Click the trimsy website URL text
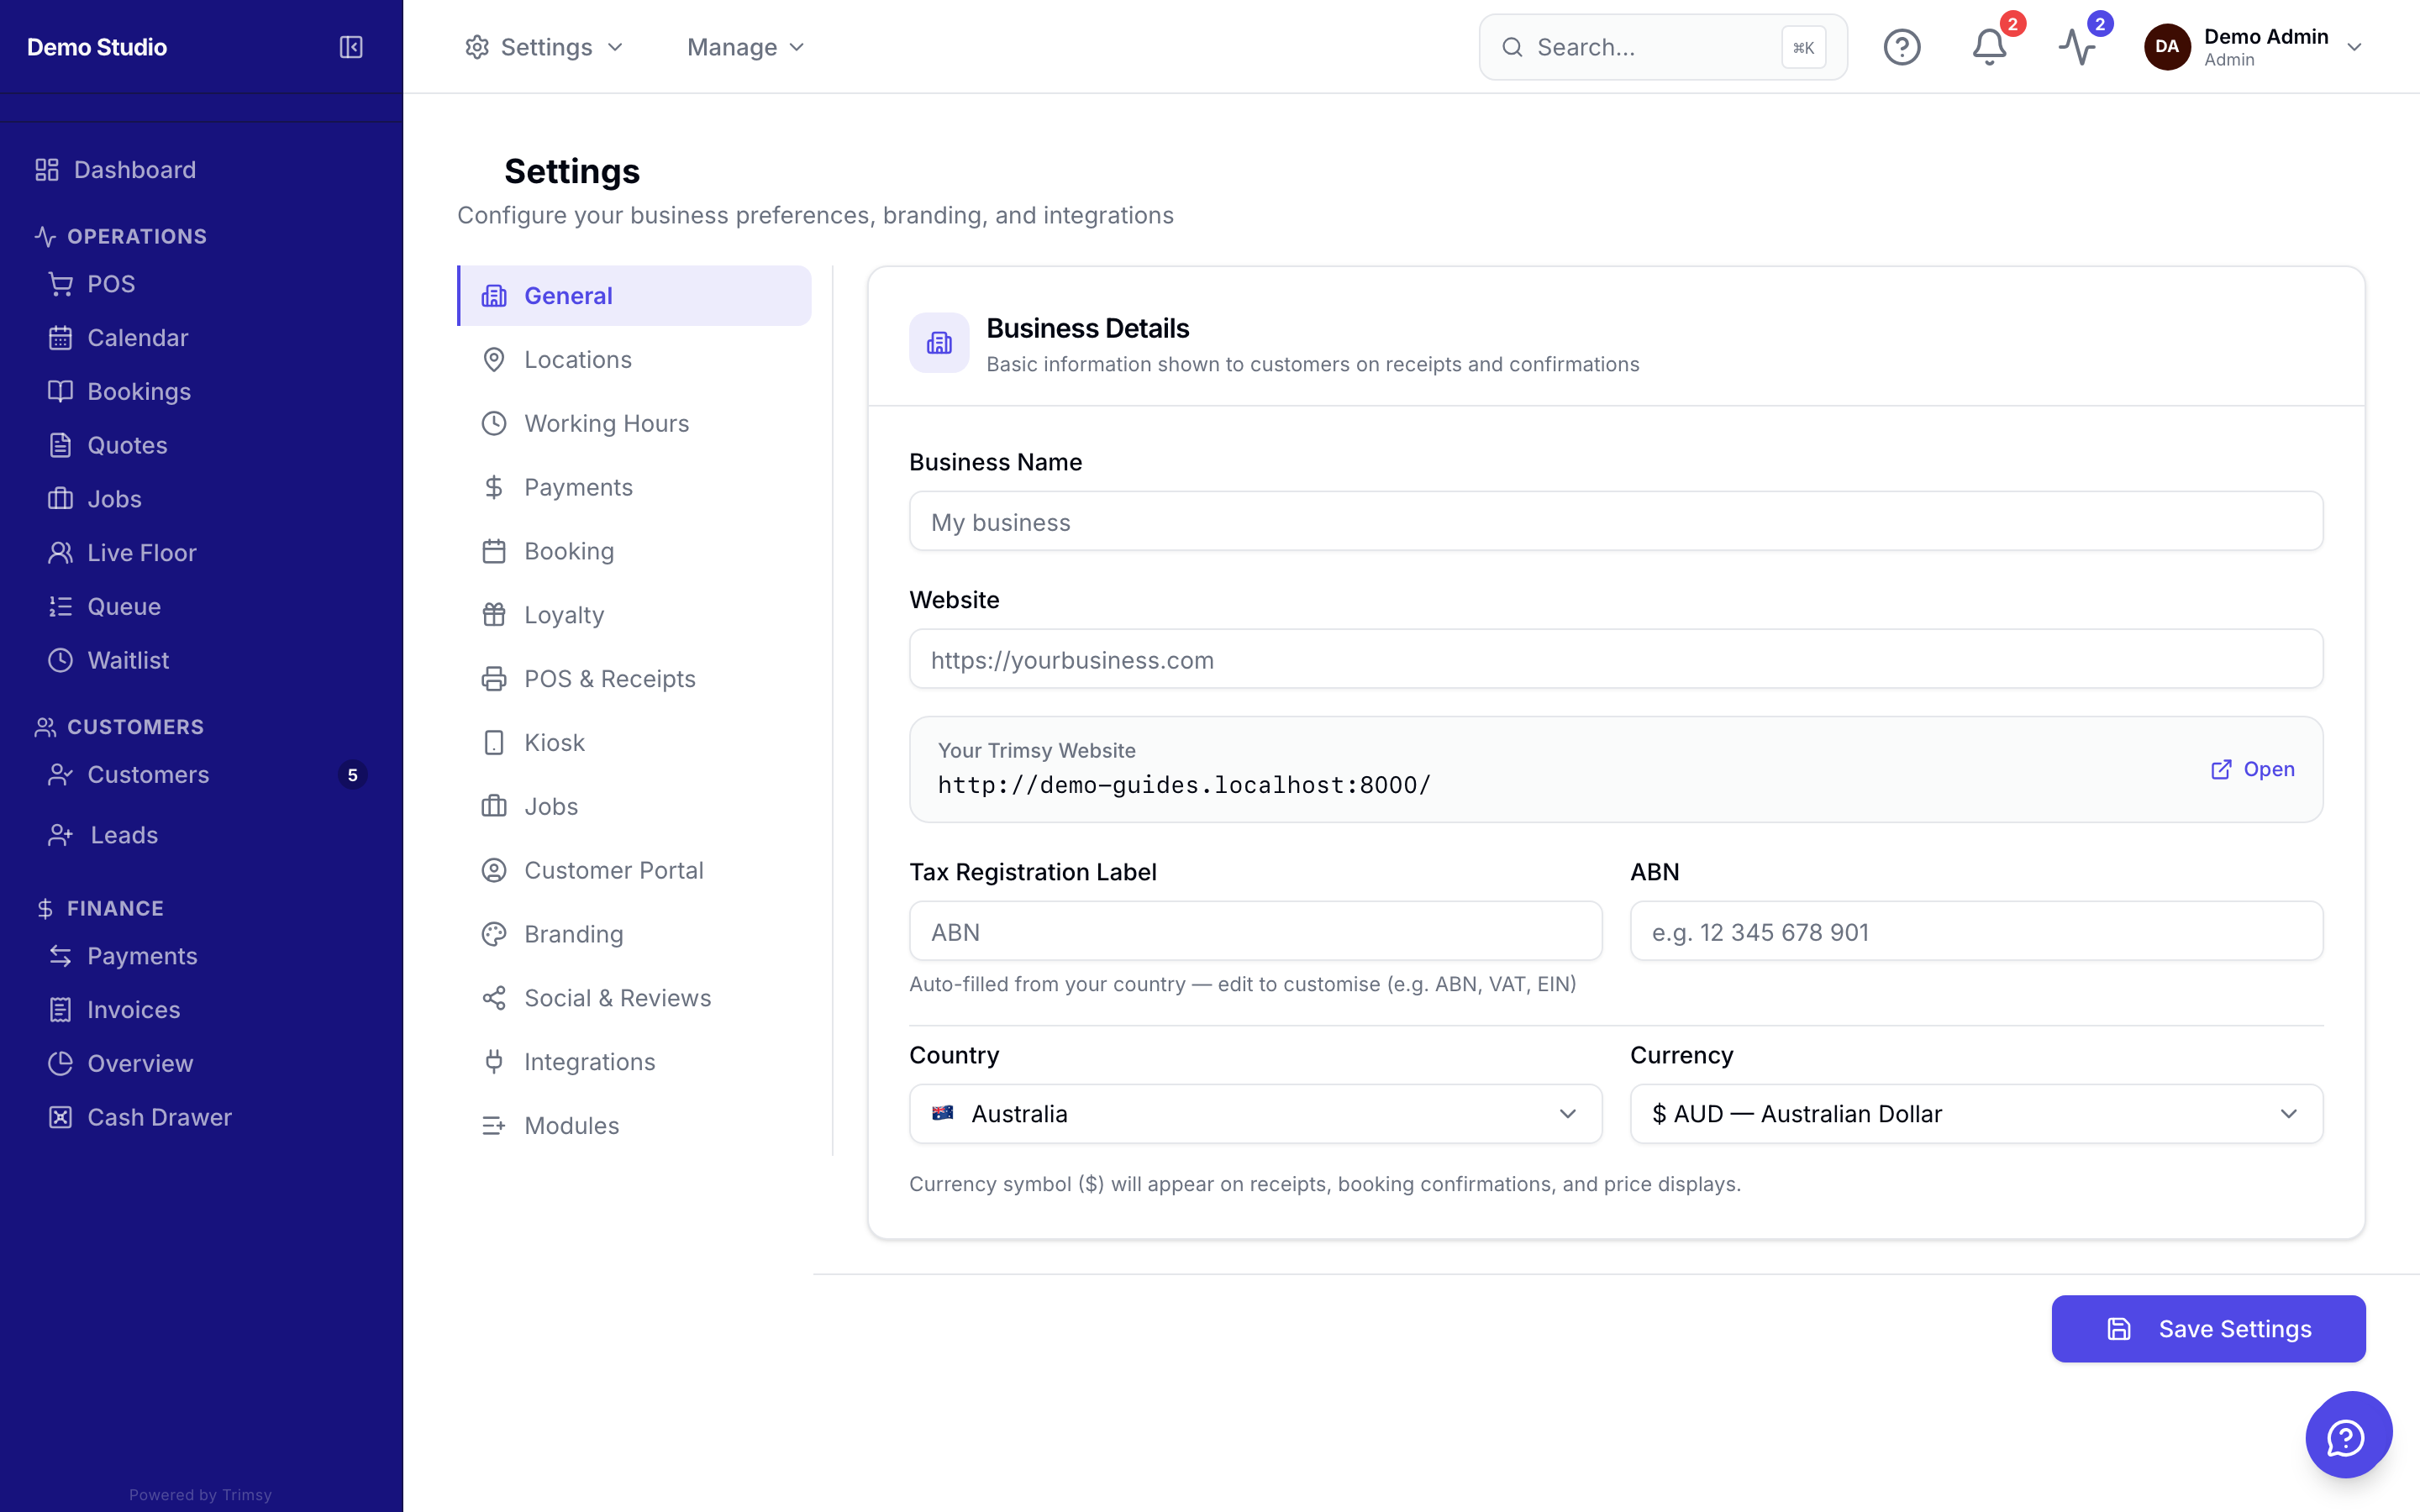This screenshot has height=1512, width=2420. point(1184,785)
